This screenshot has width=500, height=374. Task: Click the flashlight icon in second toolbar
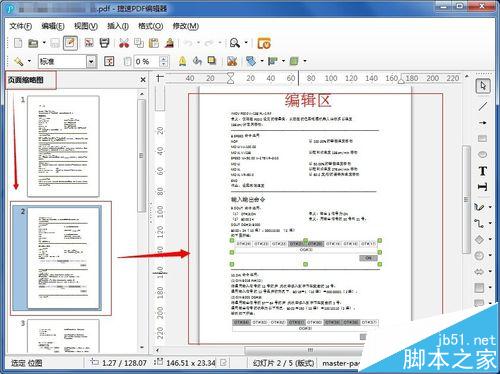pyautogui.click(x=18, y=61)
